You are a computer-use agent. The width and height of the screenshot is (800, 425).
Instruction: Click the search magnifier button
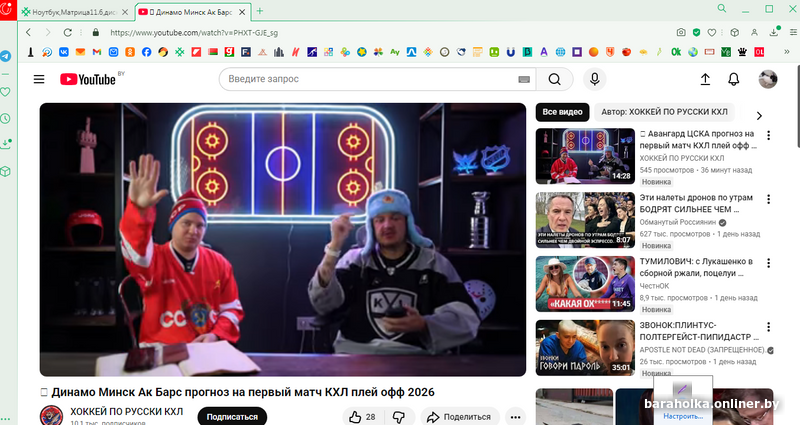point(555,79)
